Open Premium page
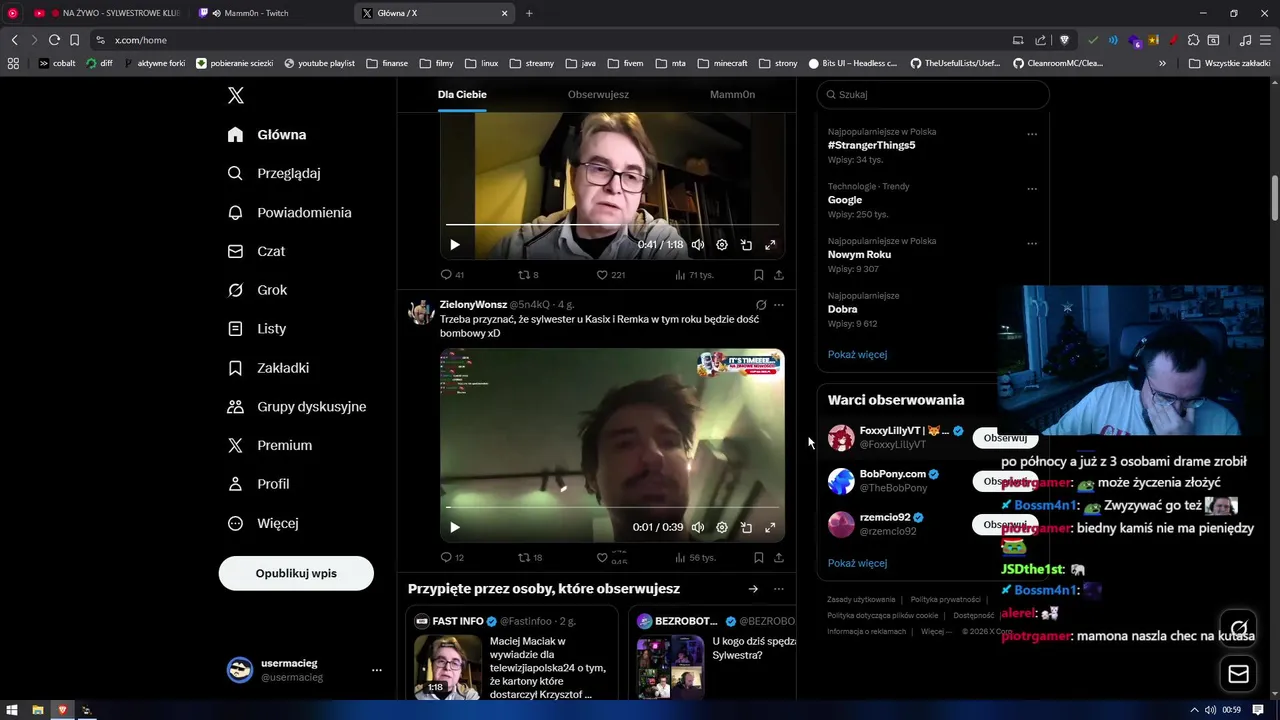Viewport: 1280px width, 720px height. pos(270,445)
